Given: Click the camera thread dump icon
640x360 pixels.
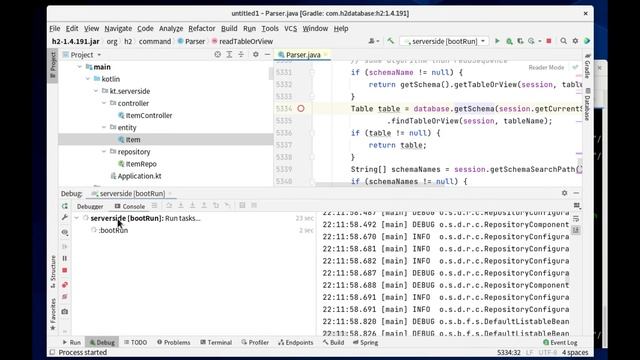Looking at the screenshot, I should 64,311.
